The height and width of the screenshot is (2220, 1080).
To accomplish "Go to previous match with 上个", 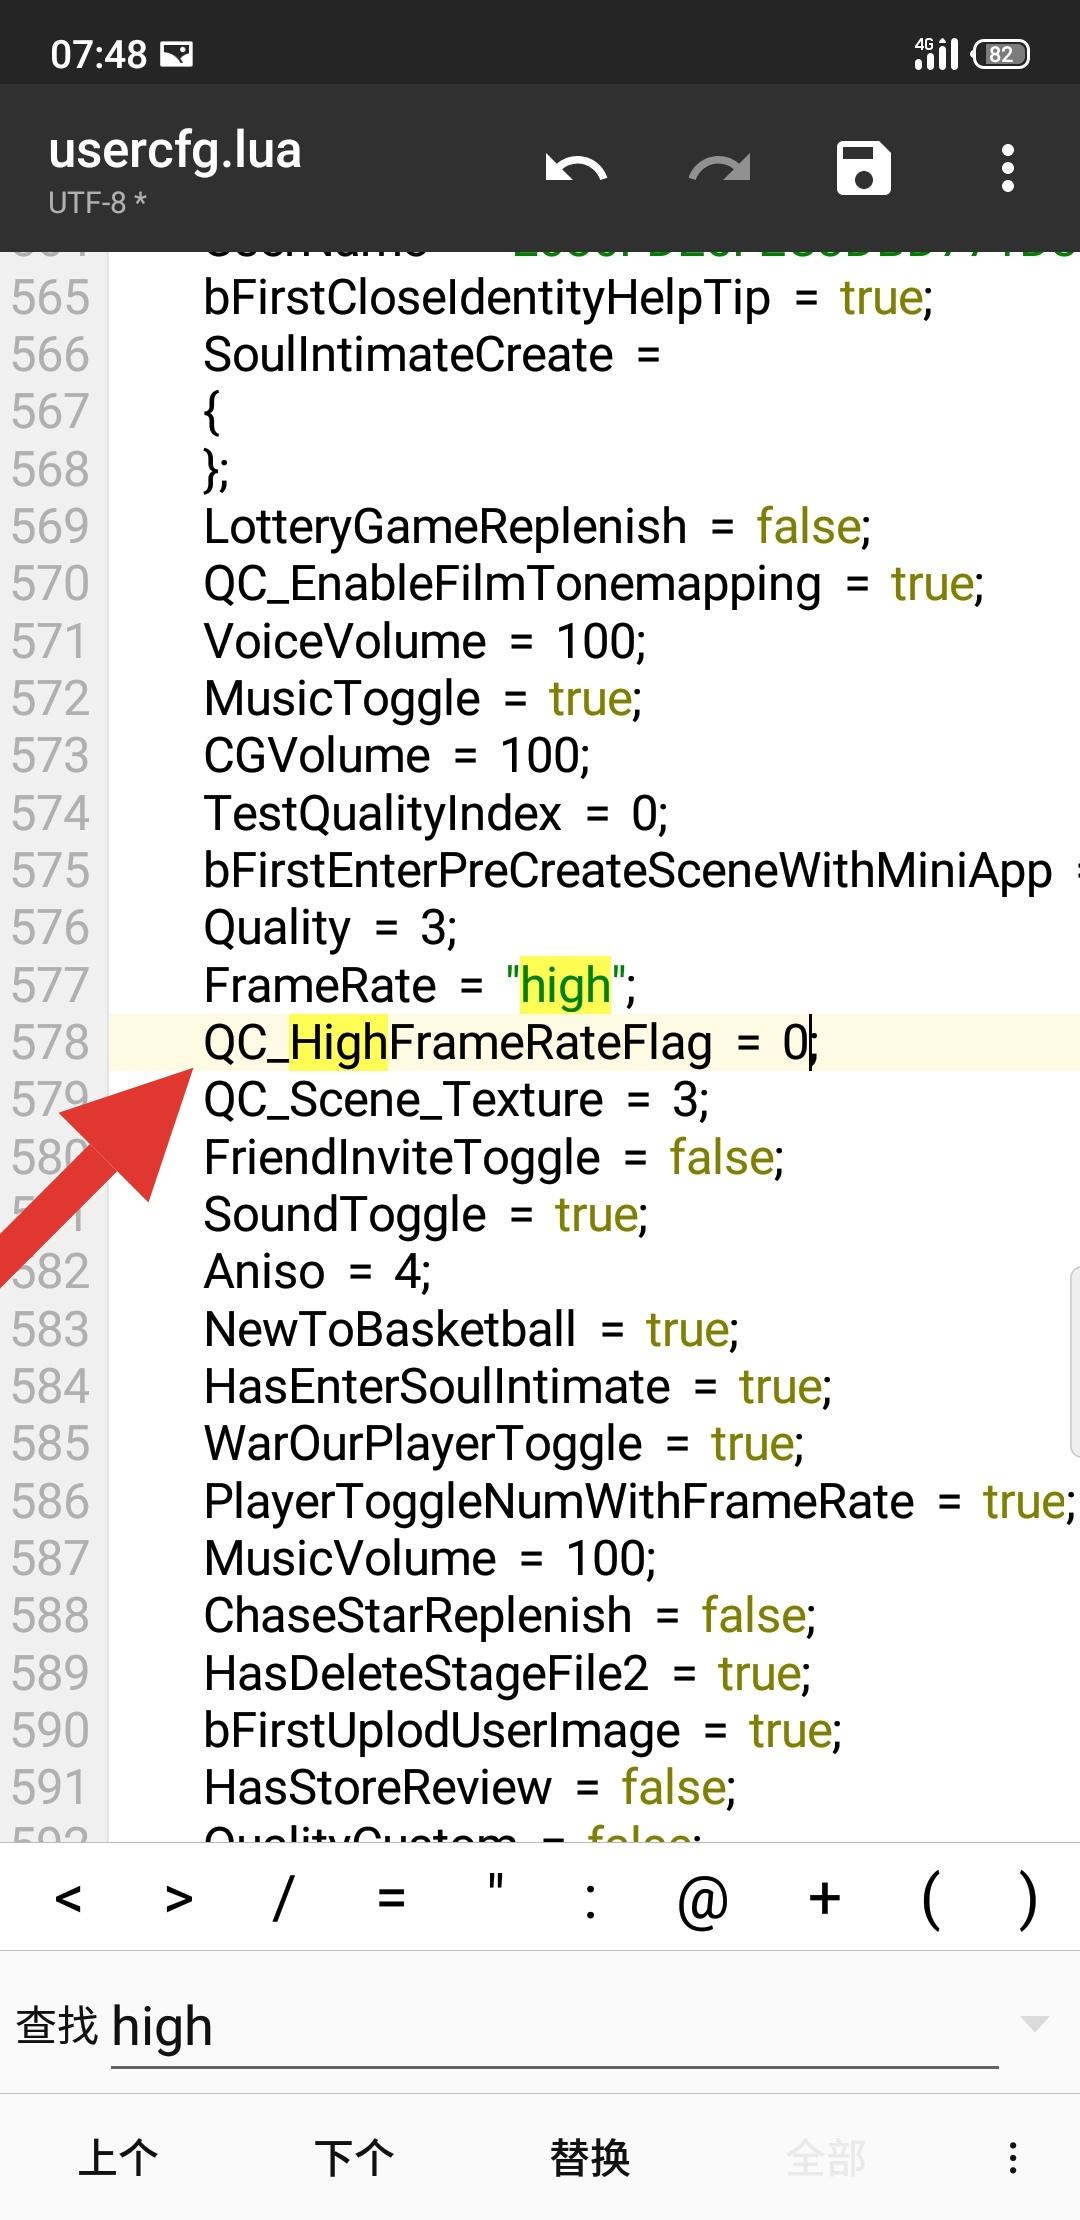I will pyautogui.click(x=118, y=2157).
